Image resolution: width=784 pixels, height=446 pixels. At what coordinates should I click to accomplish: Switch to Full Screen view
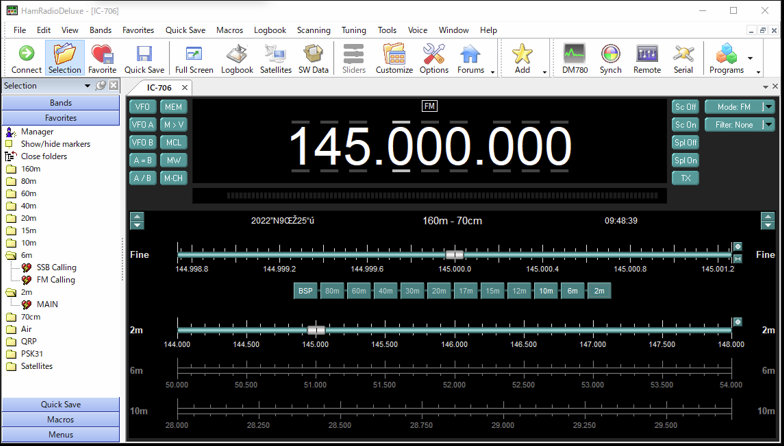point(194,58)
